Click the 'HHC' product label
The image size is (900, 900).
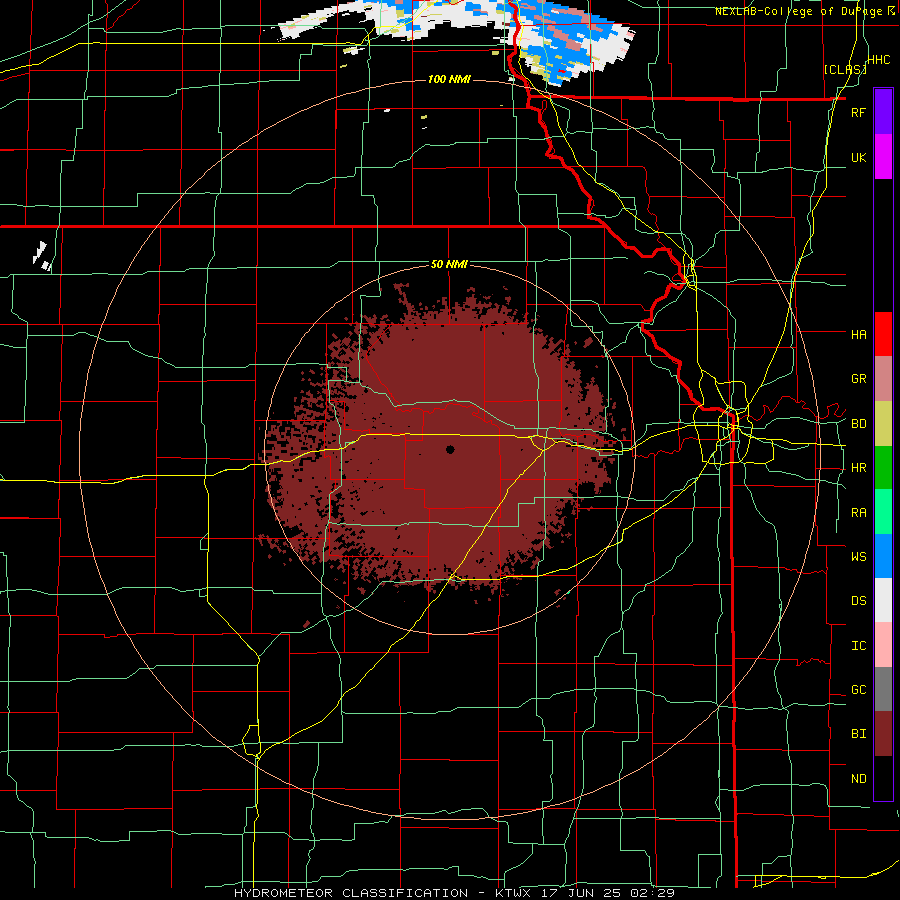coord(879,60)
